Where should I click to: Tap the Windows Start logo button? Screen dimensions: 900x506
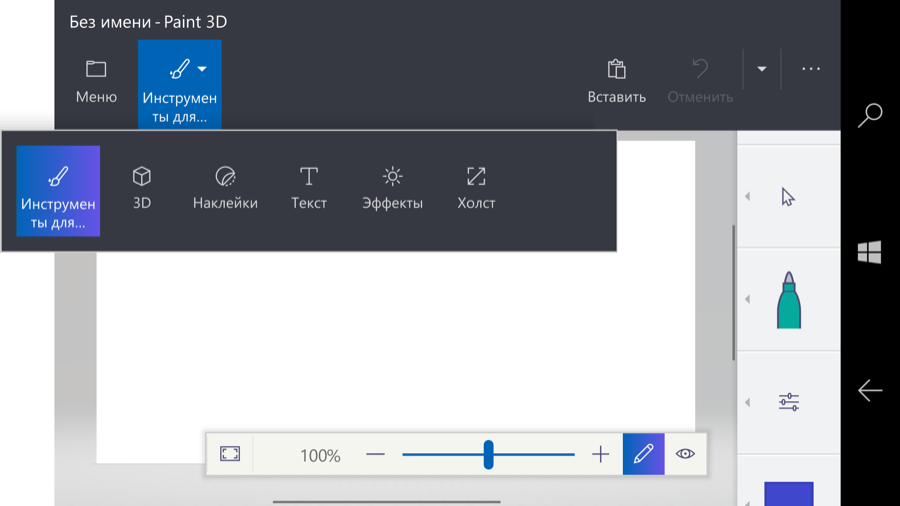tap(870, 252)
